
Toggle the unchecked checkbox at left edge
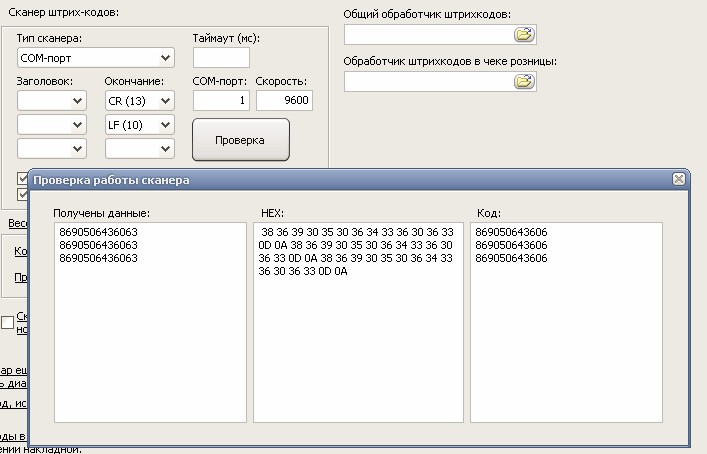click(8, 322)
